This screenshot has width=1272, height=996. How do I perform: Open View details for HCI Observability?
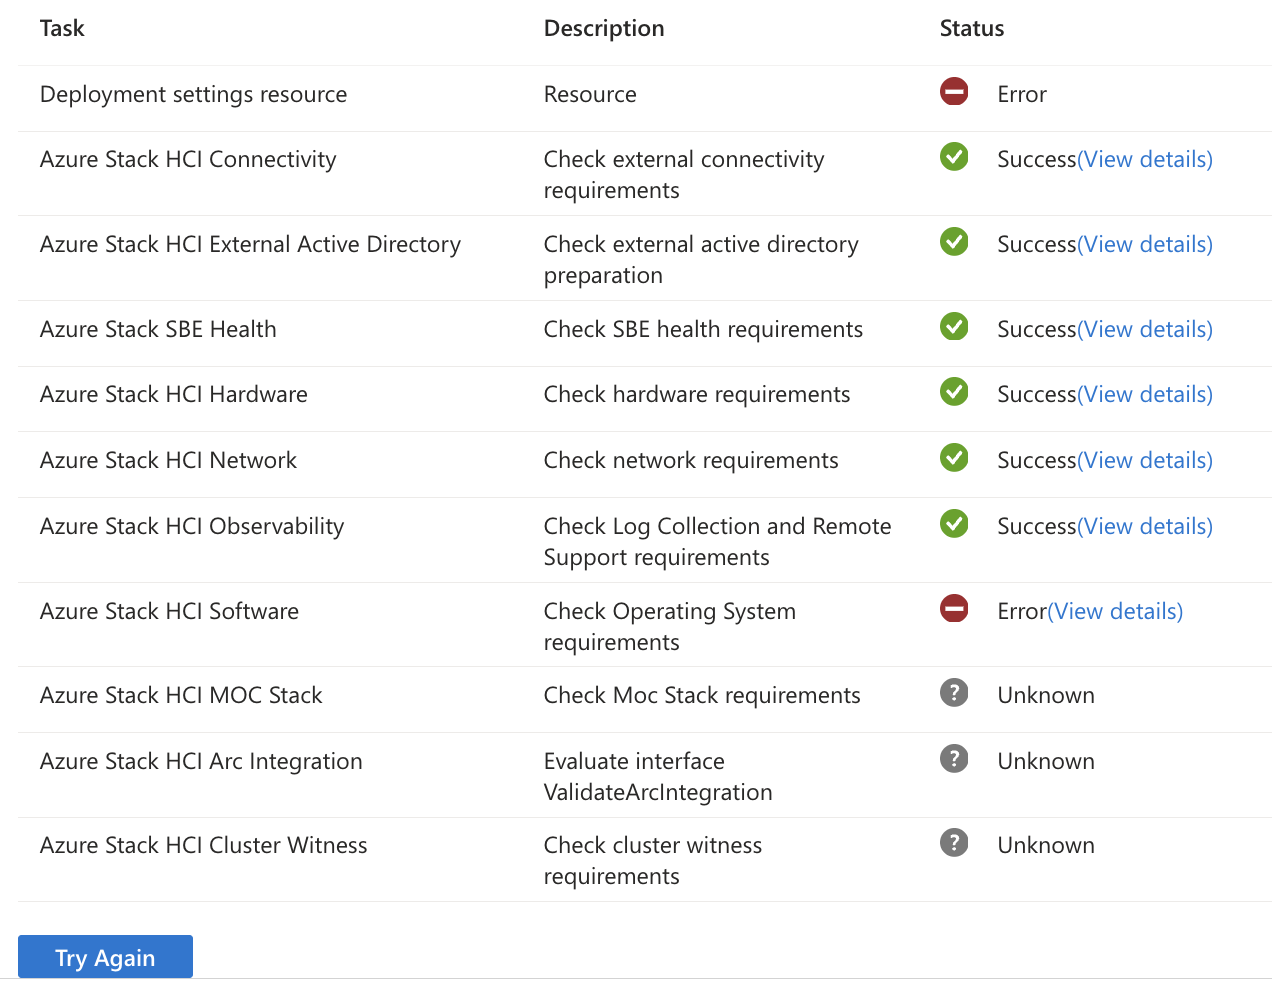coord(1145,527)
